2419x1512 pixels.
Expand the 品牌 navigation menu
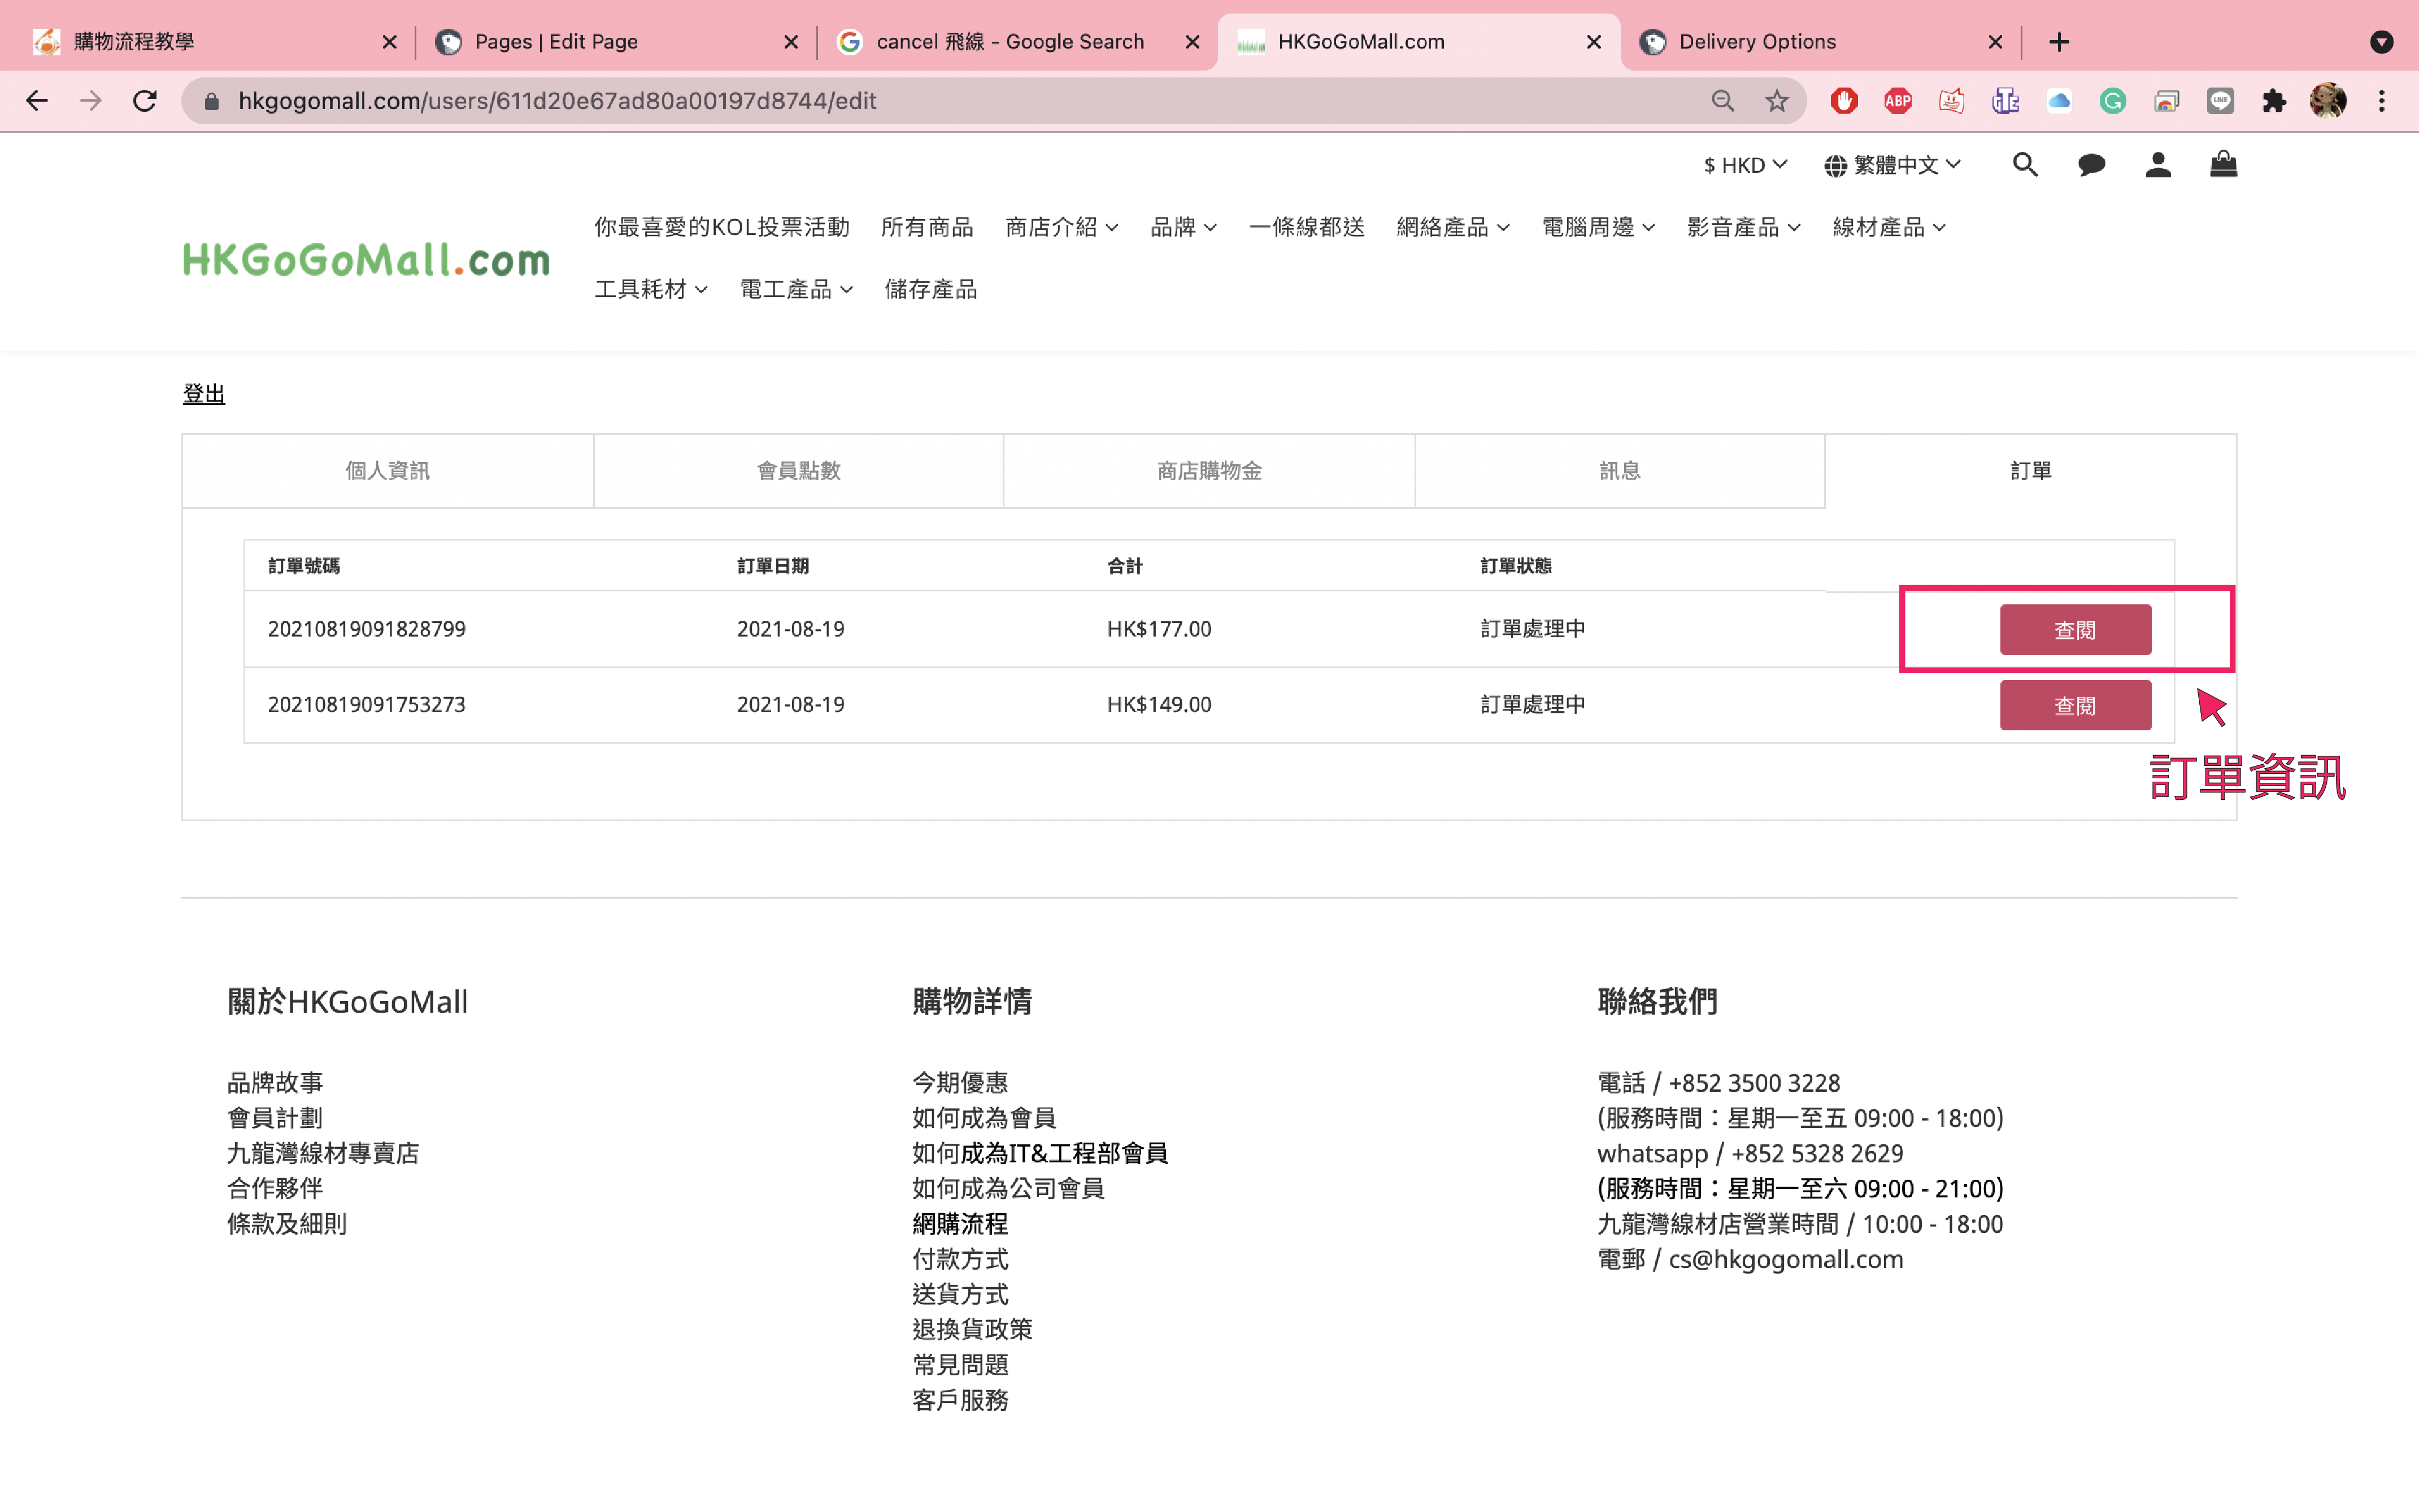[1183, 227]
